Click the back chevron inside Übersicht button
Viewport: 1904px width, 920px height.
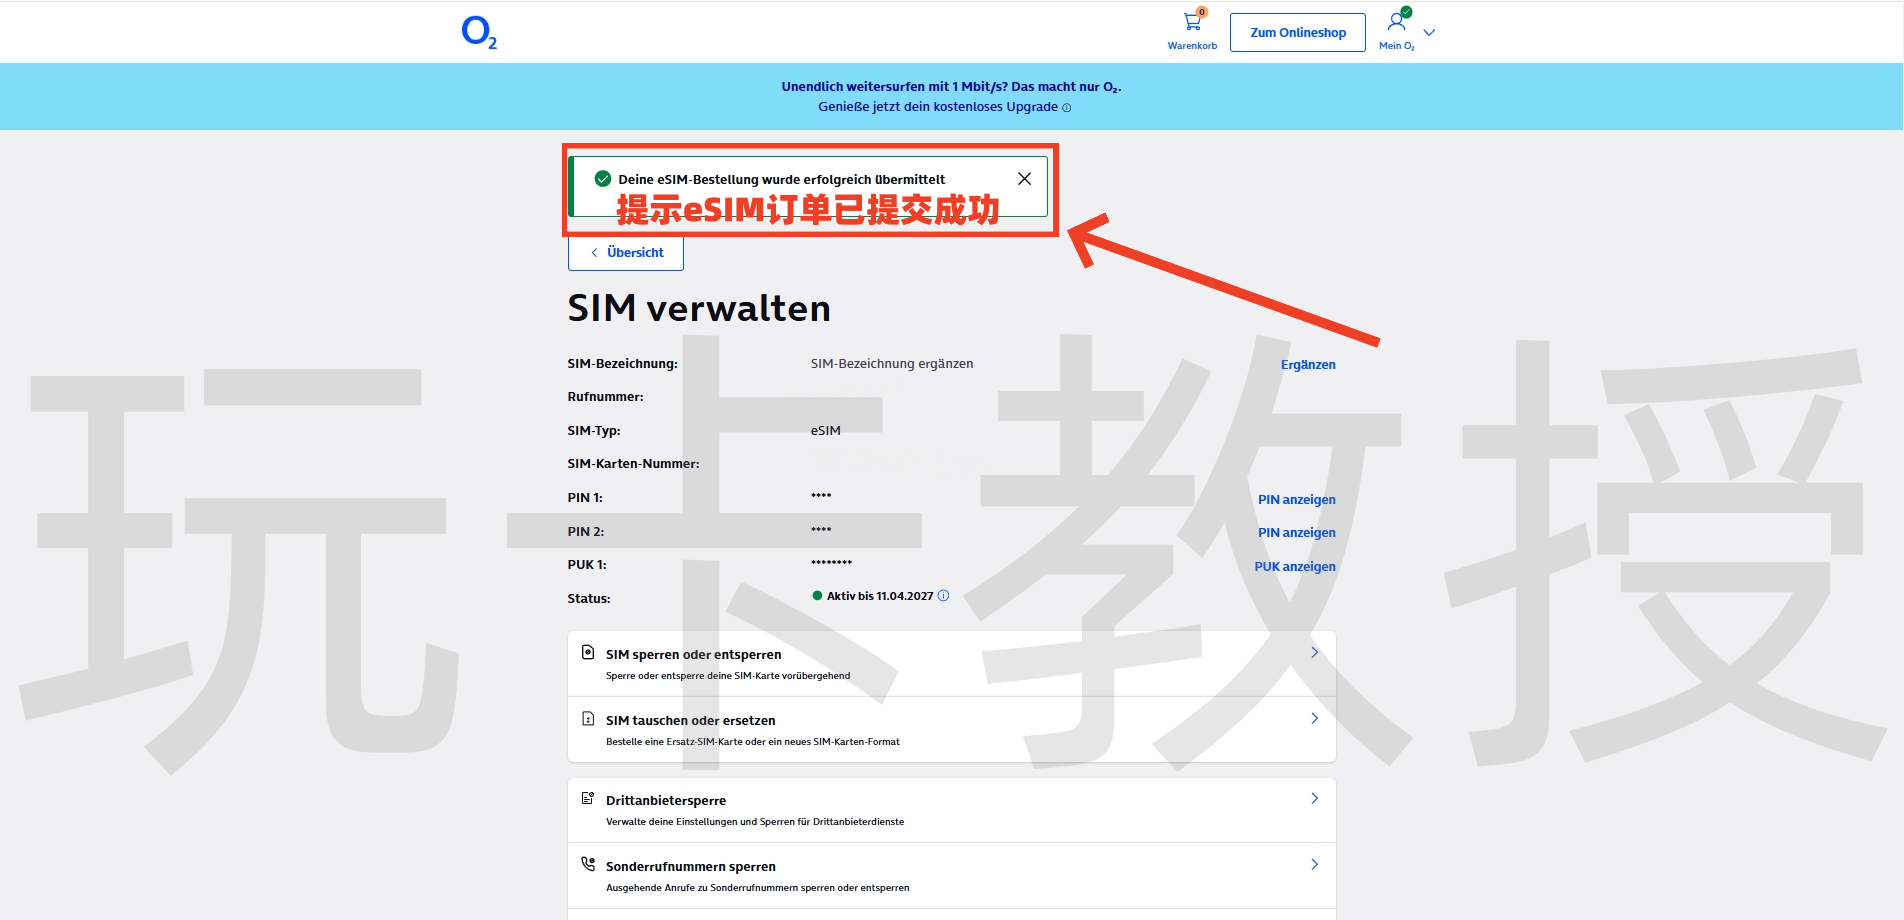coord(594,253)
